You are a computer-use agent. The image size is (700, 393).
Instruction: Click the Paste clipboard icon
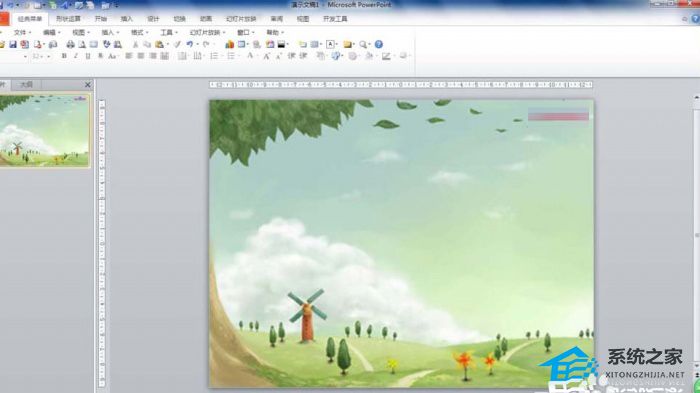(x=159, y=44)
